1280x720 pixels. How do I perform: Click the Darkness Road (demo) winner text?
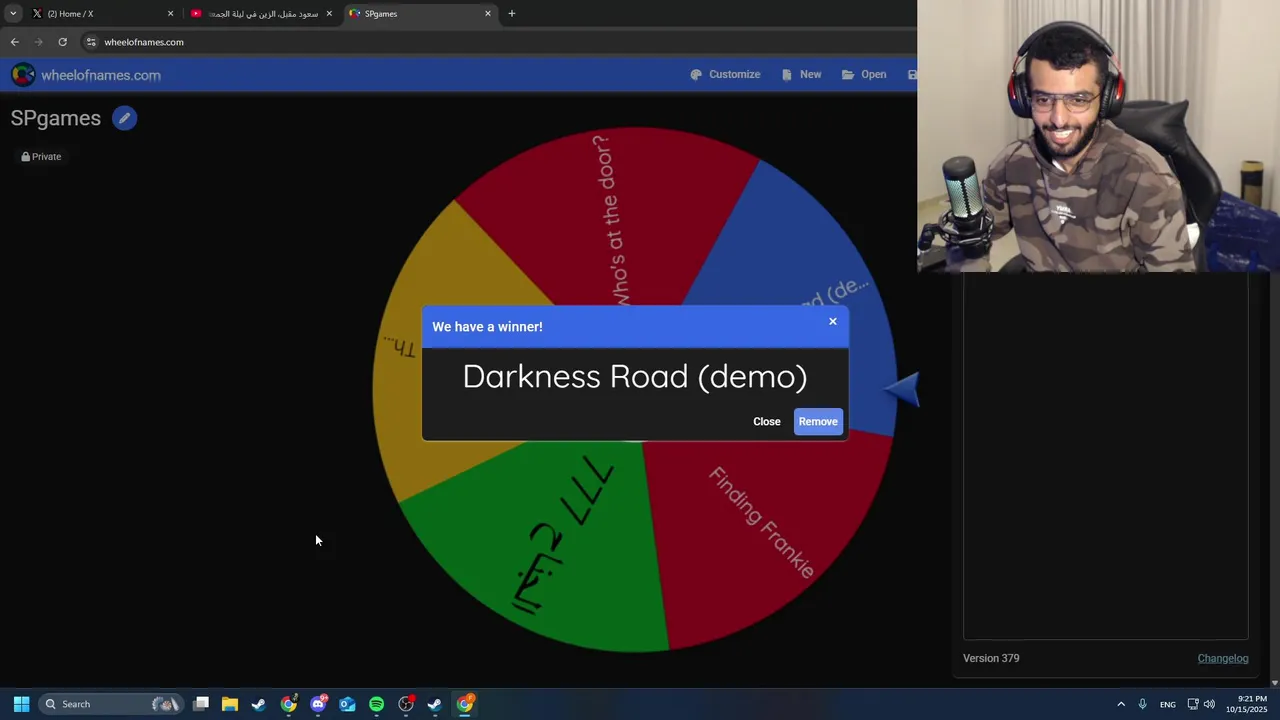coord(635,376)
